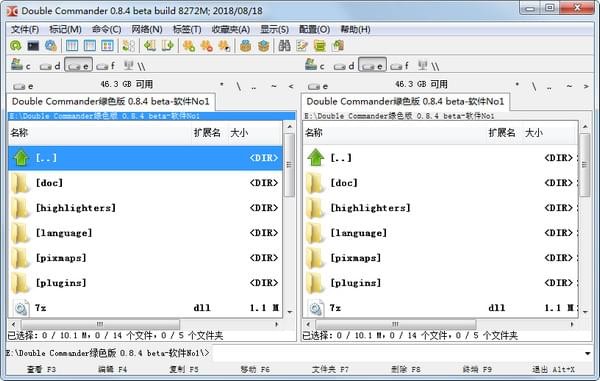
Task: Click the pack files archive box icon
Action: pyautogui.click(x=245, y=46)
